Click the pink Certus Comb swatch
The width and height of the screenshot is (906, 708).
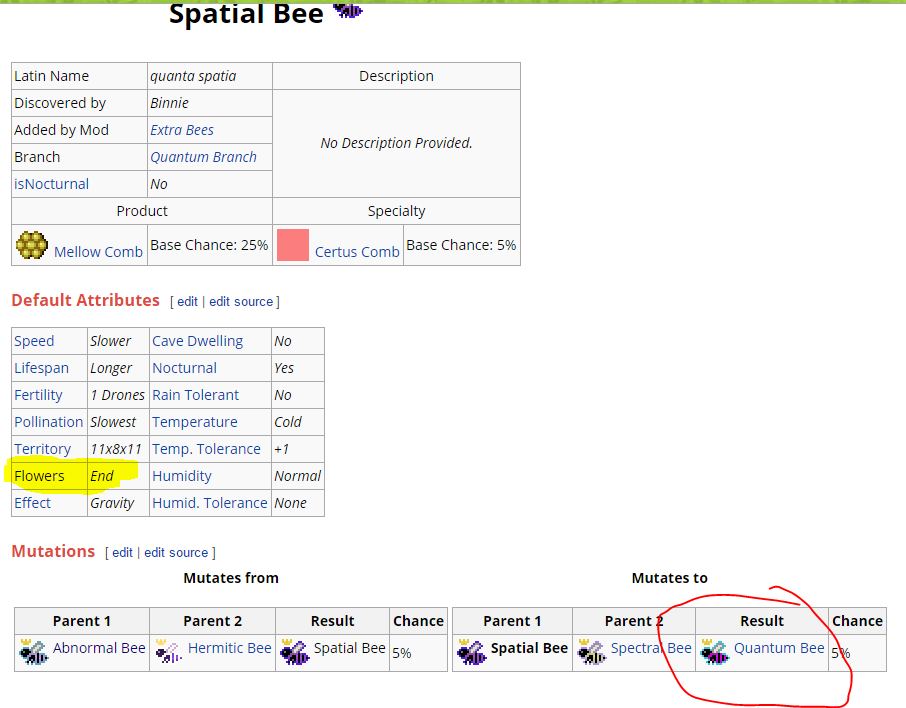pyautogui.click(x=292, y=245)
